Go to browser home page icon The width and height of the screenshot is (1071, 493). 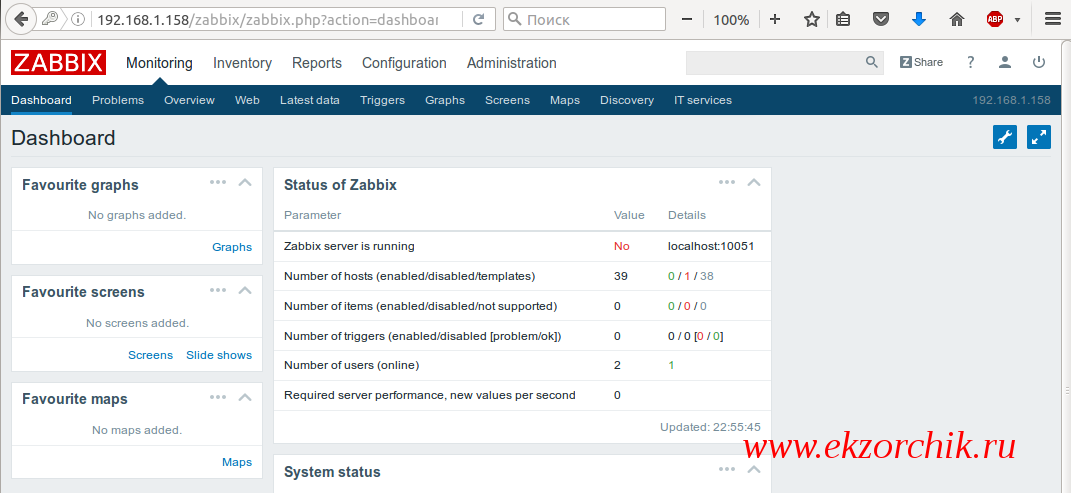(957, 20)
